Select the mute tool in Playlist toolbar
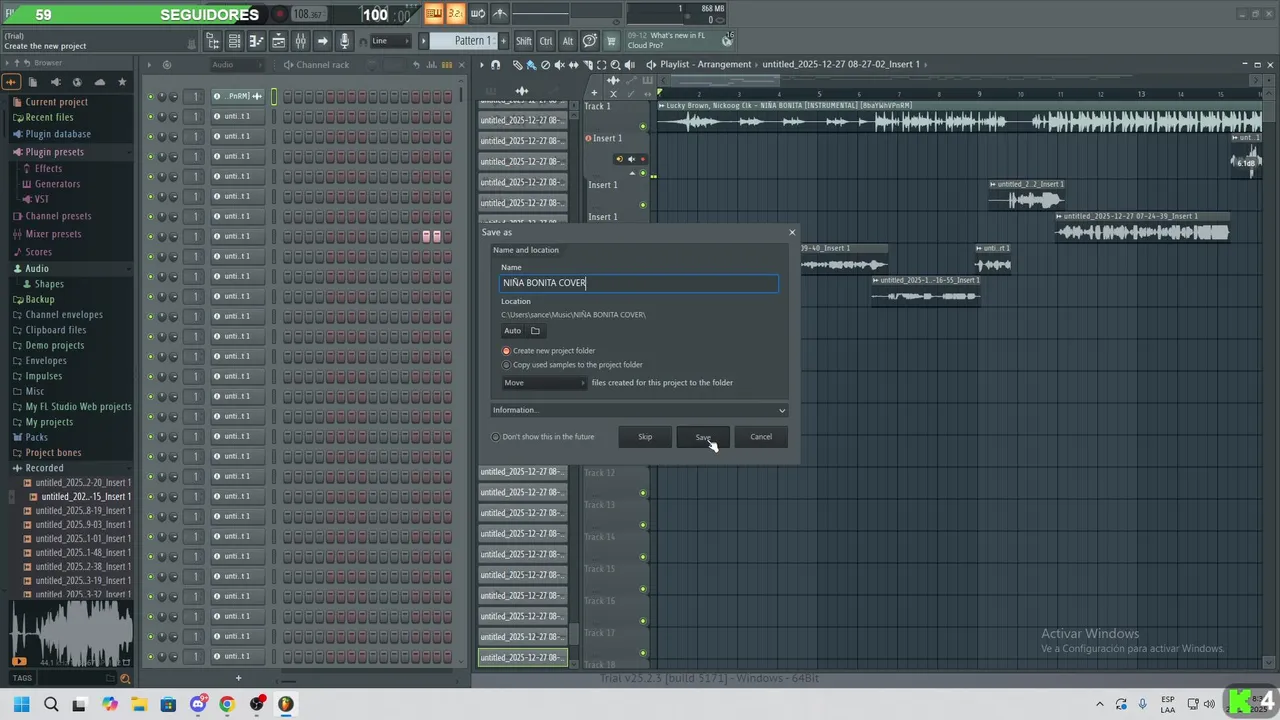Image resolution: width=1280 pixels, height=720 pixels. tap(558, 64)
